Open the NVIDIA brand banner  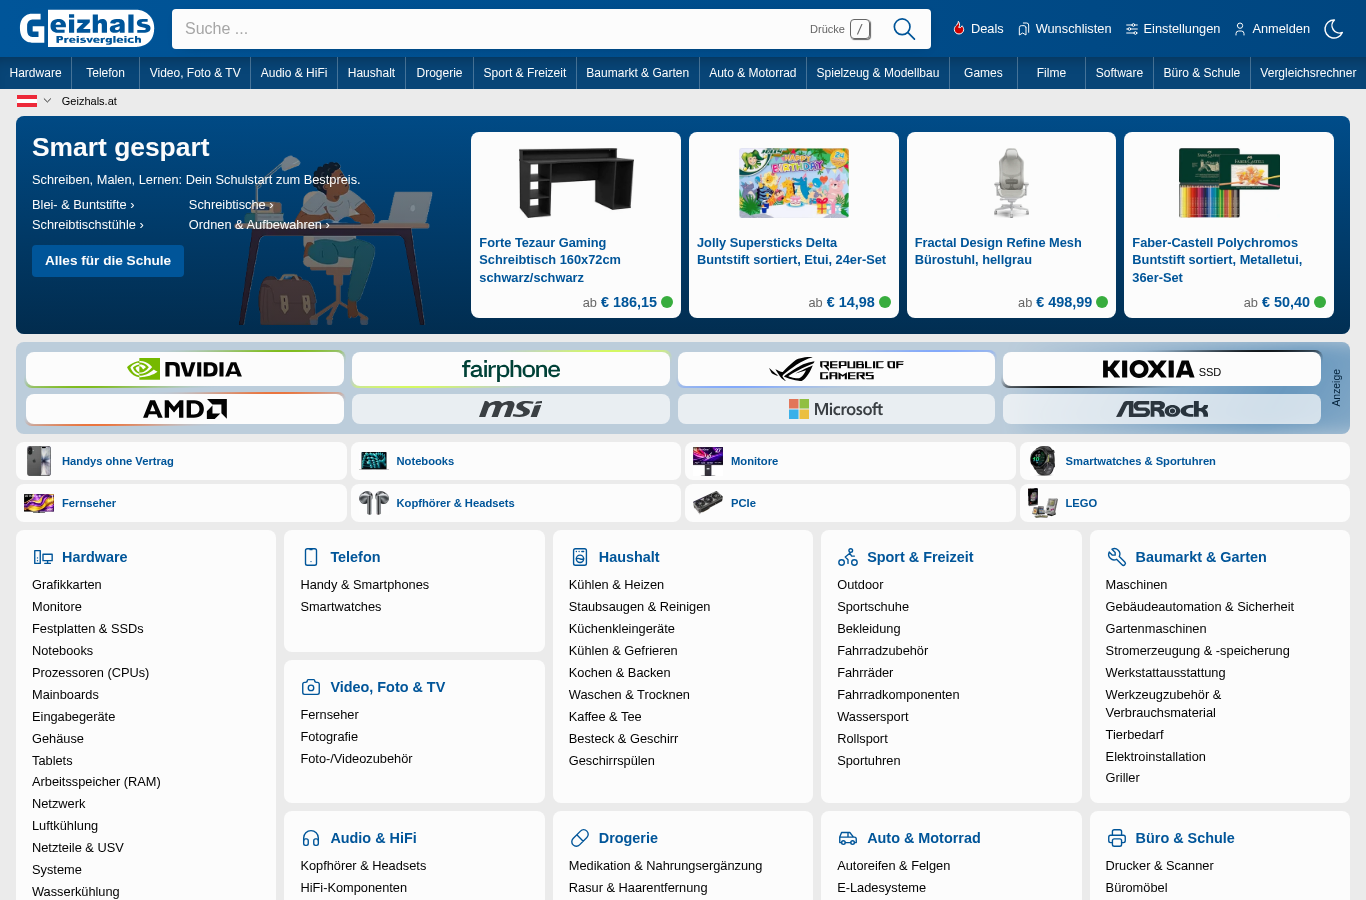(185, 369)
